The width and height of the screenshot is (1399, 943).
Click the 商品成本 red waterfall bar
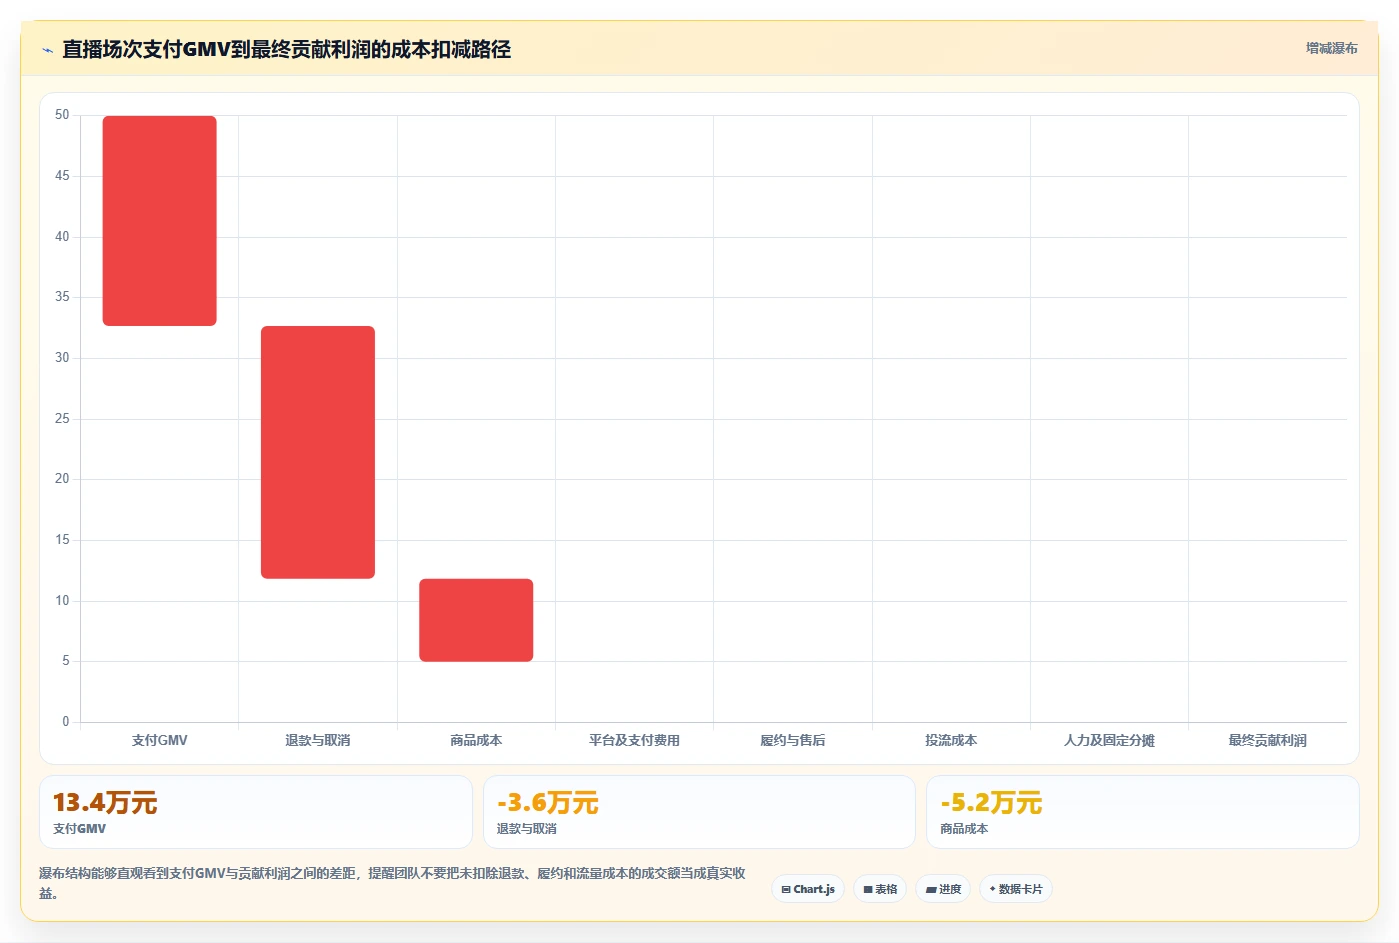pos(476,620)
